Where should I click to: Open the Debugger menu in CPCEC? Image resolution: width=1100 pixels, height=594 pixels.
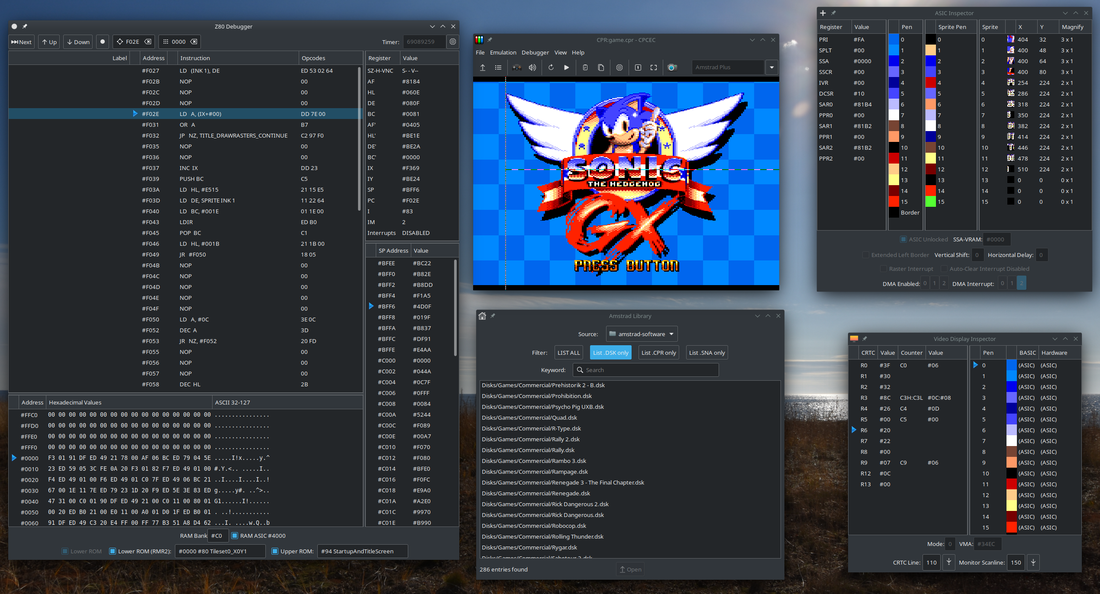tap(535, 53)
